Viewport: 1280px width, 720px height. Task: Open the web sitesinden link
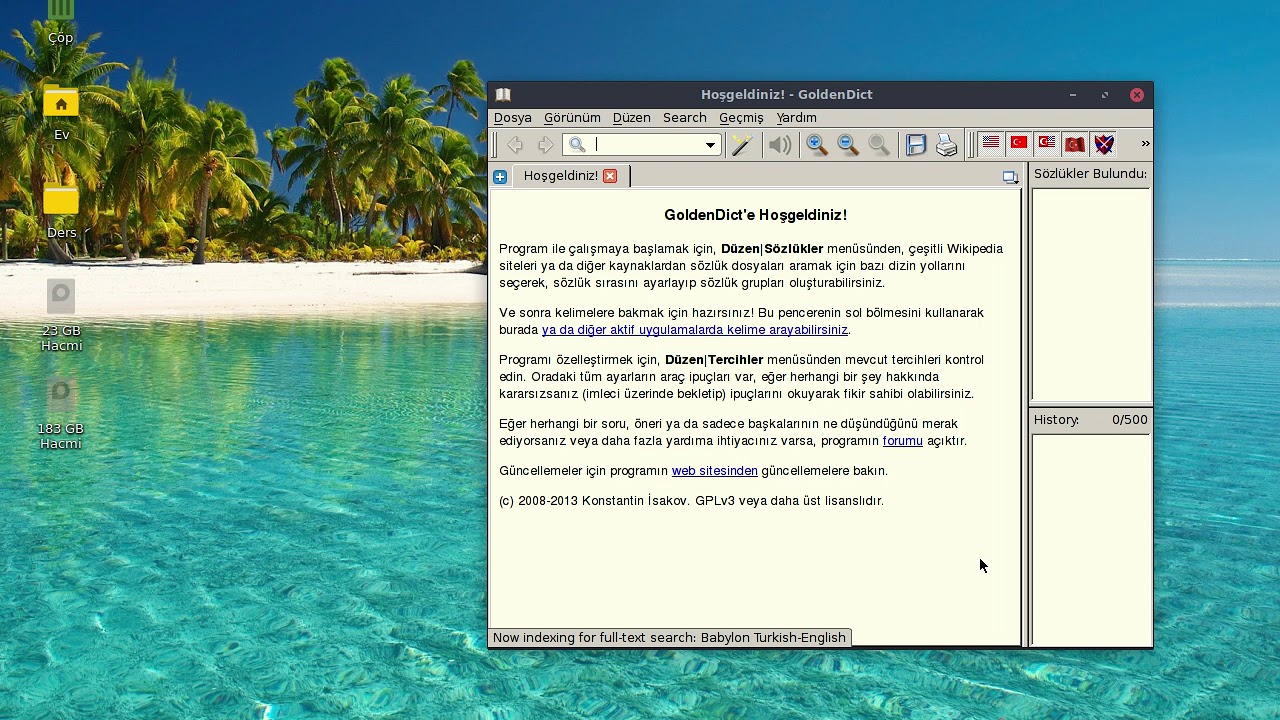pyautogui.click(x=715, y=471)
